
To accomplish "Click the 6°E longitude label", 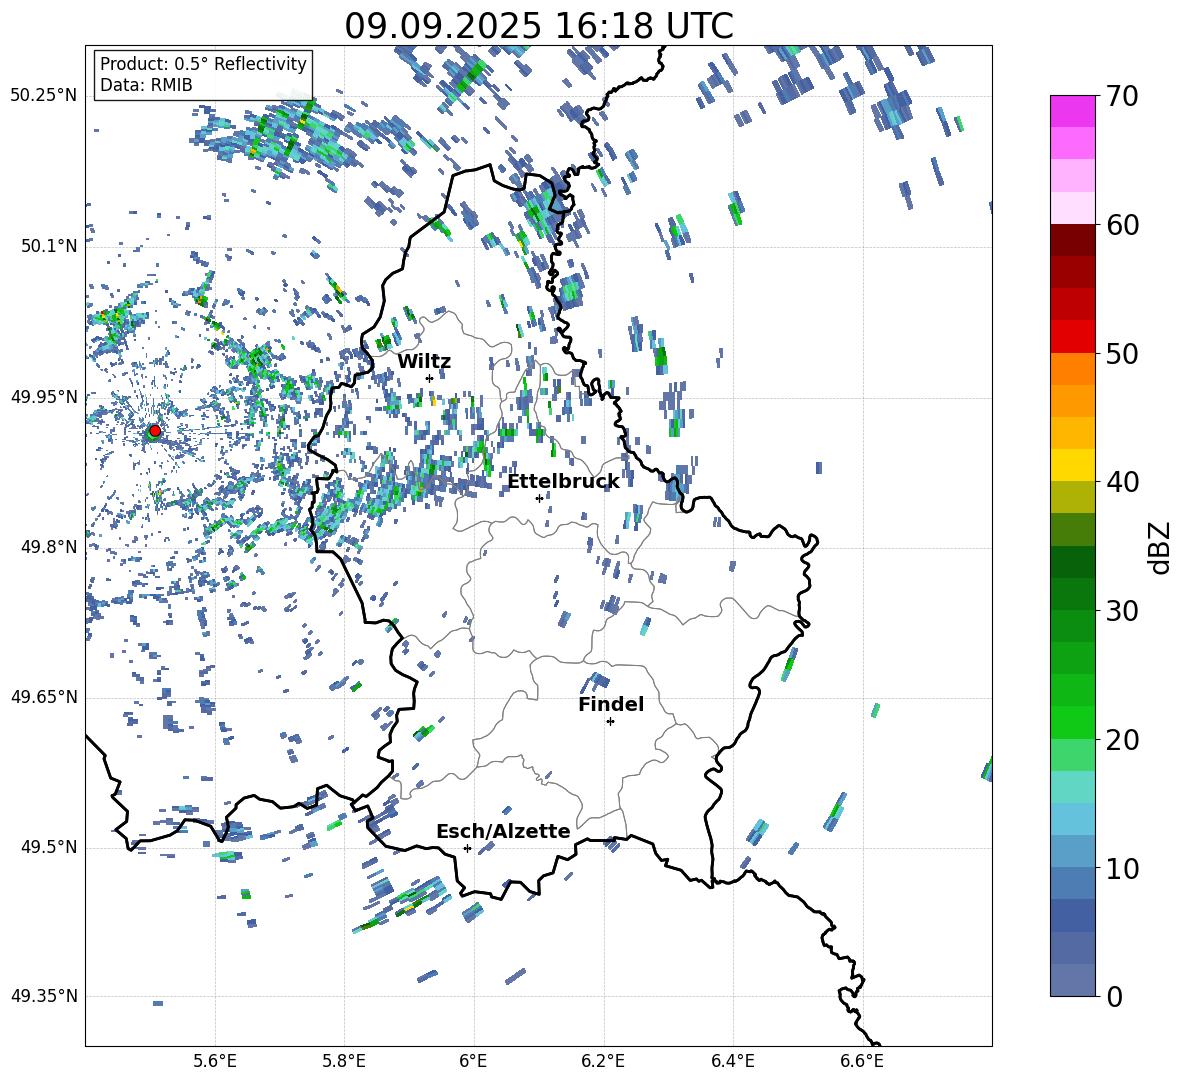I will click(473, 1061).
